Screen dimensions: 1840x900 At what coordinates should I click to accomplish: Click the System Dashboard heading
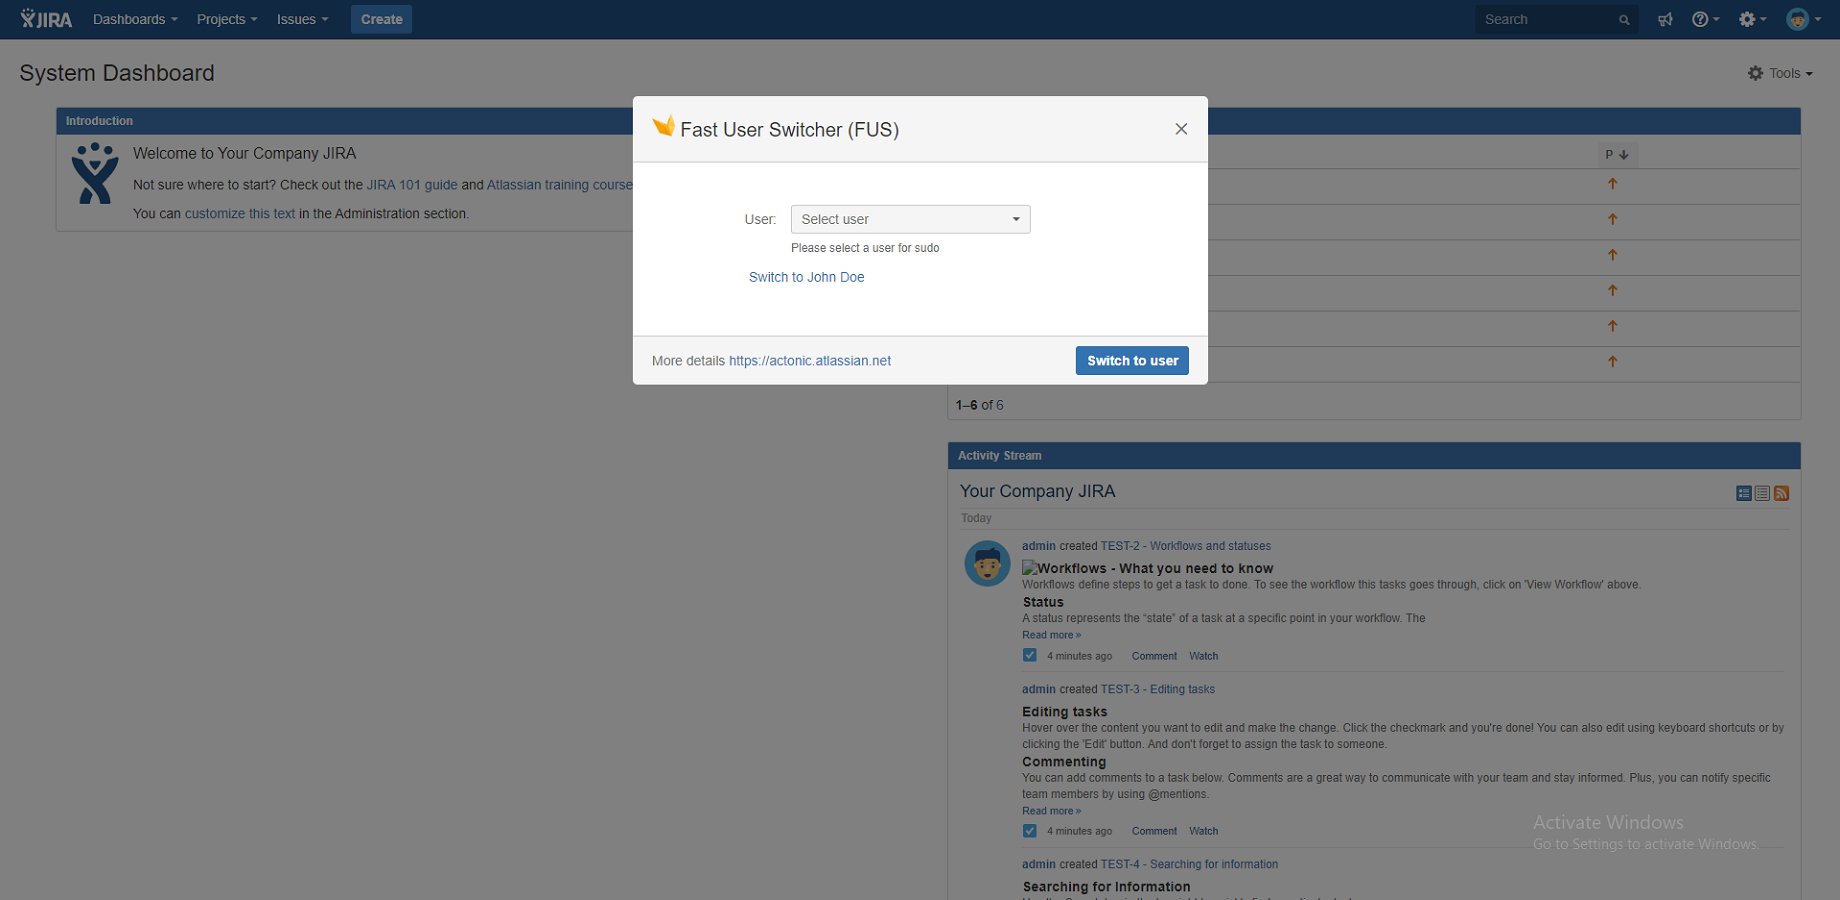tap(117, 73)
